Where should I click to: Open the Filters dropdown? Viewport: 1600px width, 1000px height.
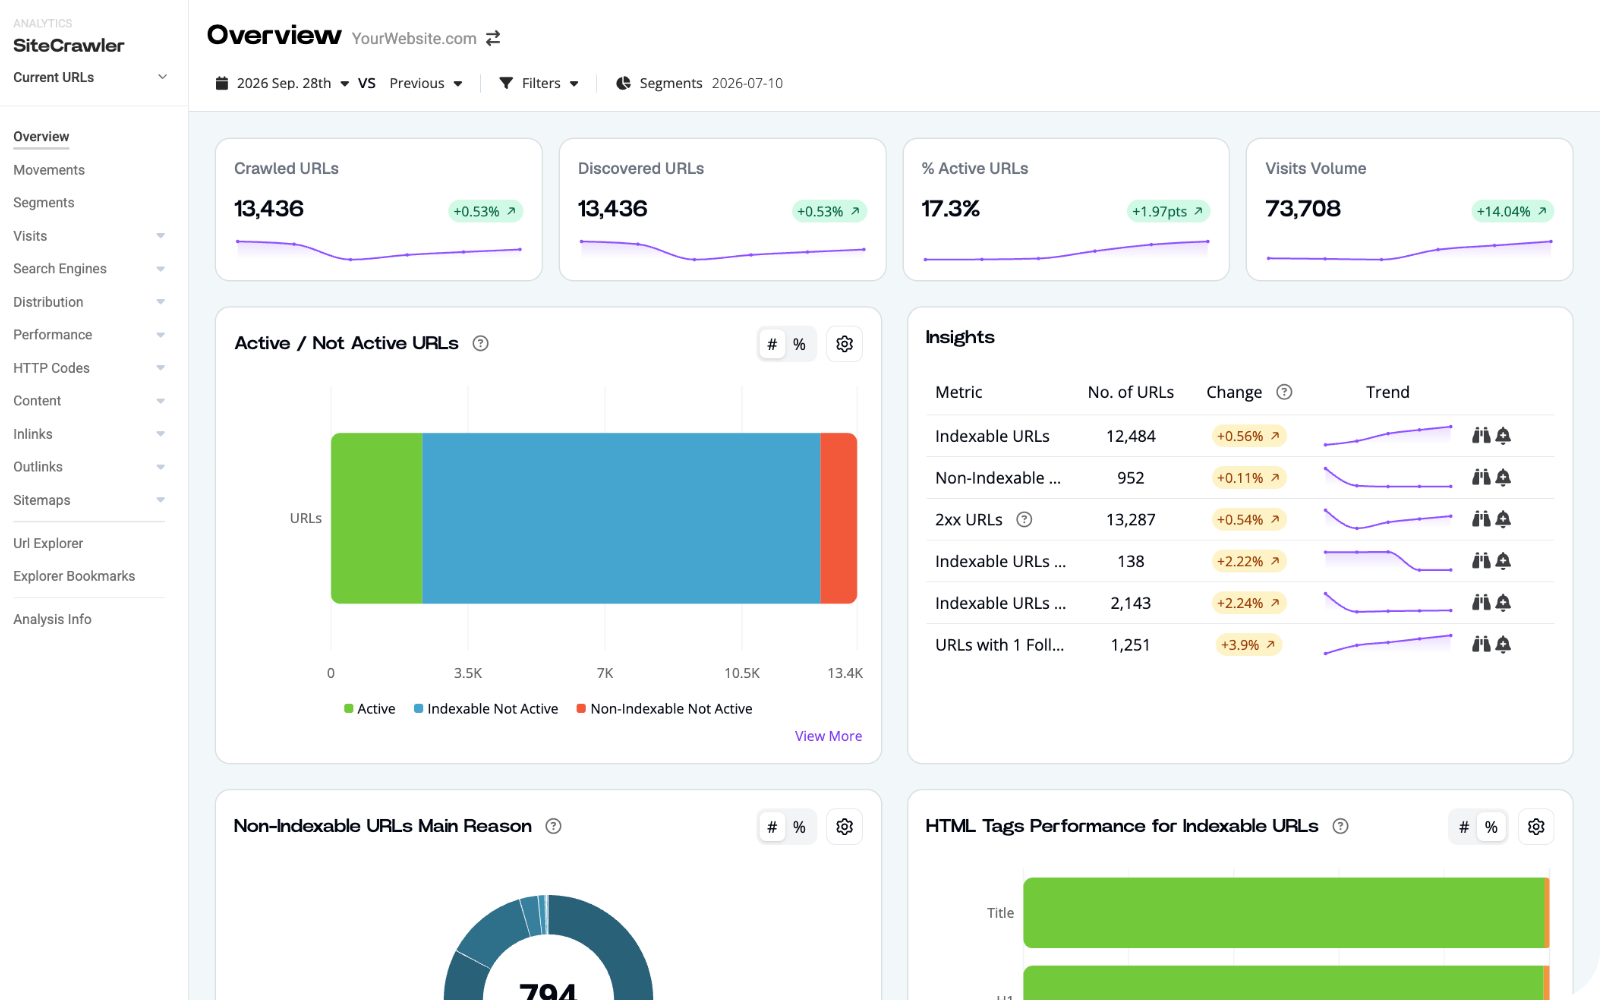tap(540, 83)
